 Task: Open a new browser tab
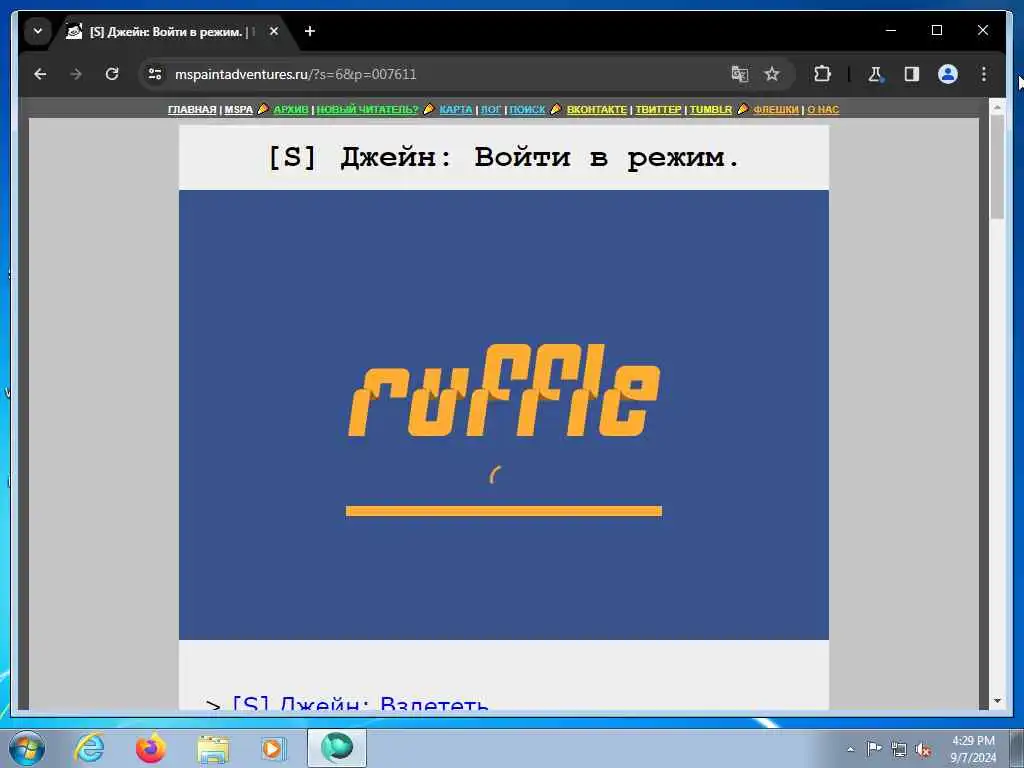point(310,31)
